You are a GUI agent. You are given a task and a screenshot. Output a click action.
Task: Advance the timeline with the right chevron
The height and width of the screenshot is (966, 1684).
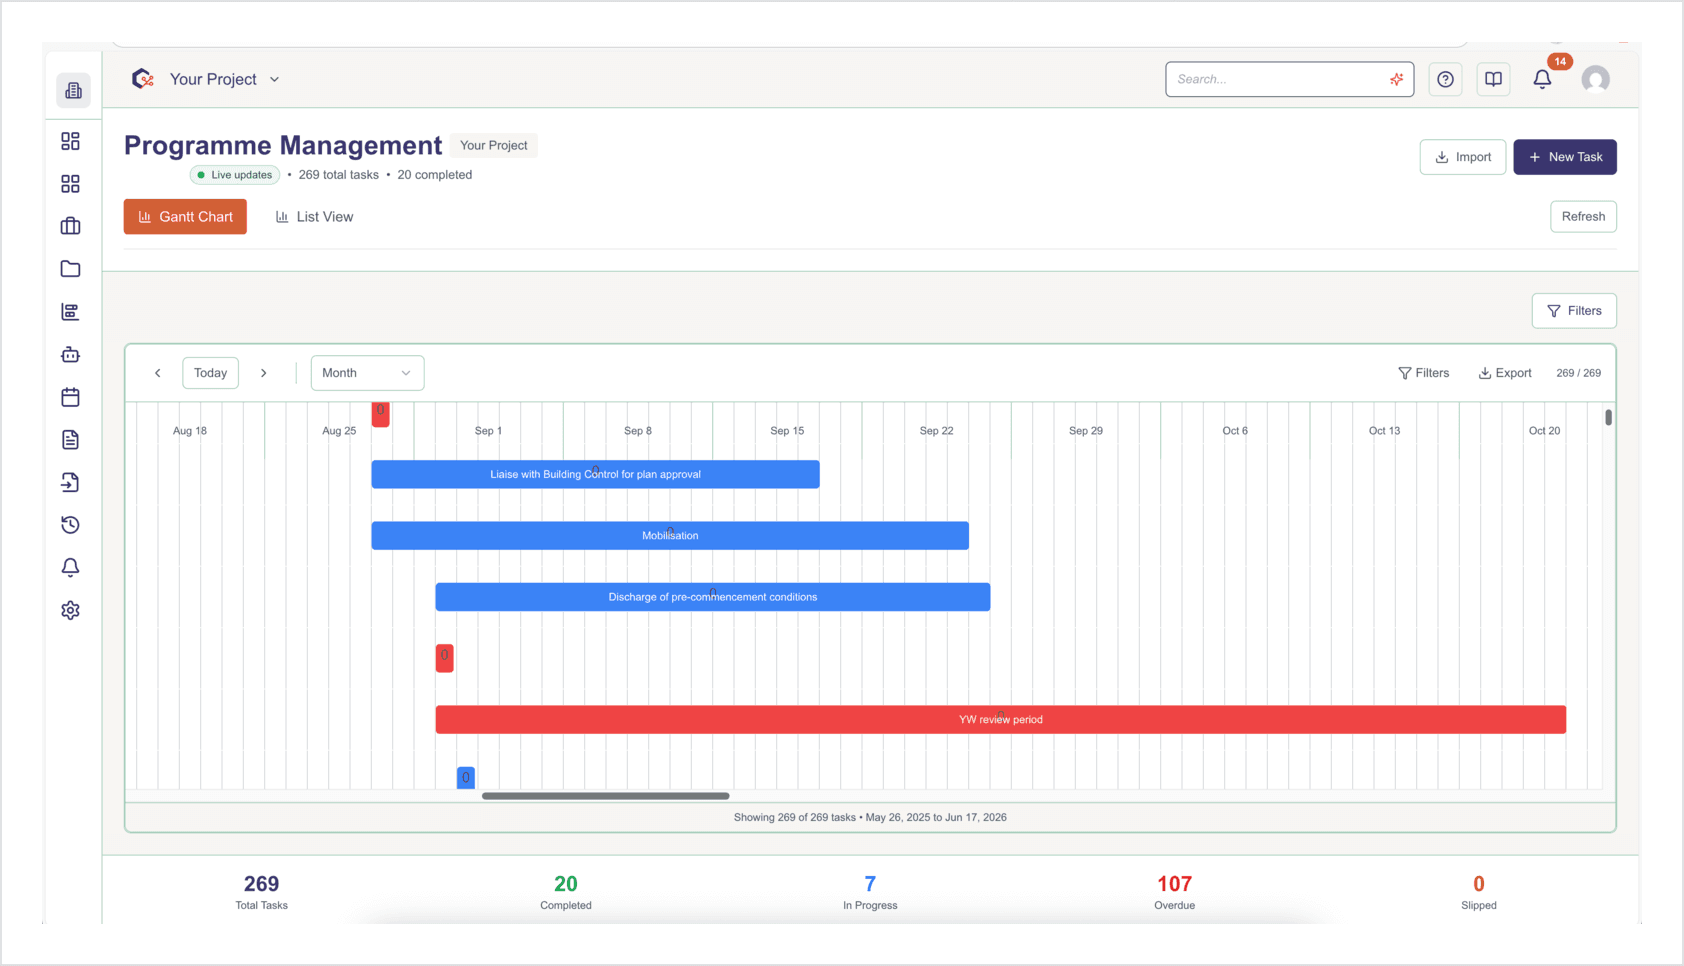pyautogui.click(x=264, y=372)
